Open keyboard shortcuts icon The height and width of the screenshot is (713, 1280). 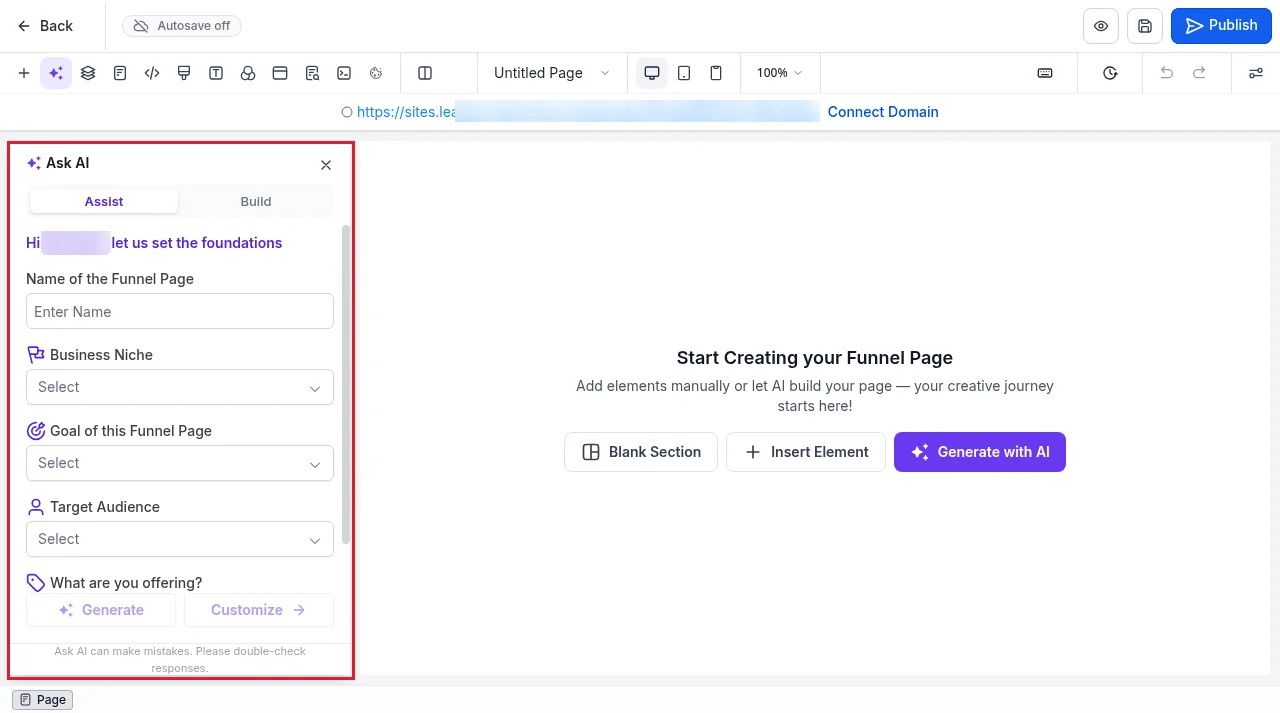point(1045,73)
